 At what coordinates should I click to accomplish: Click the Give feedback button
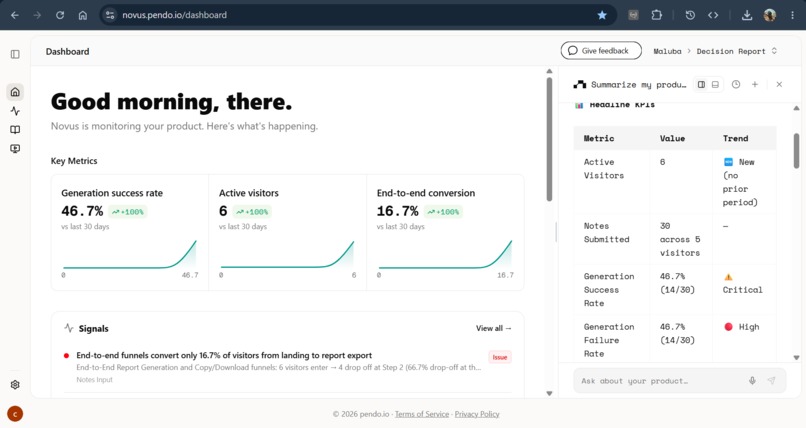click(601, 50)
